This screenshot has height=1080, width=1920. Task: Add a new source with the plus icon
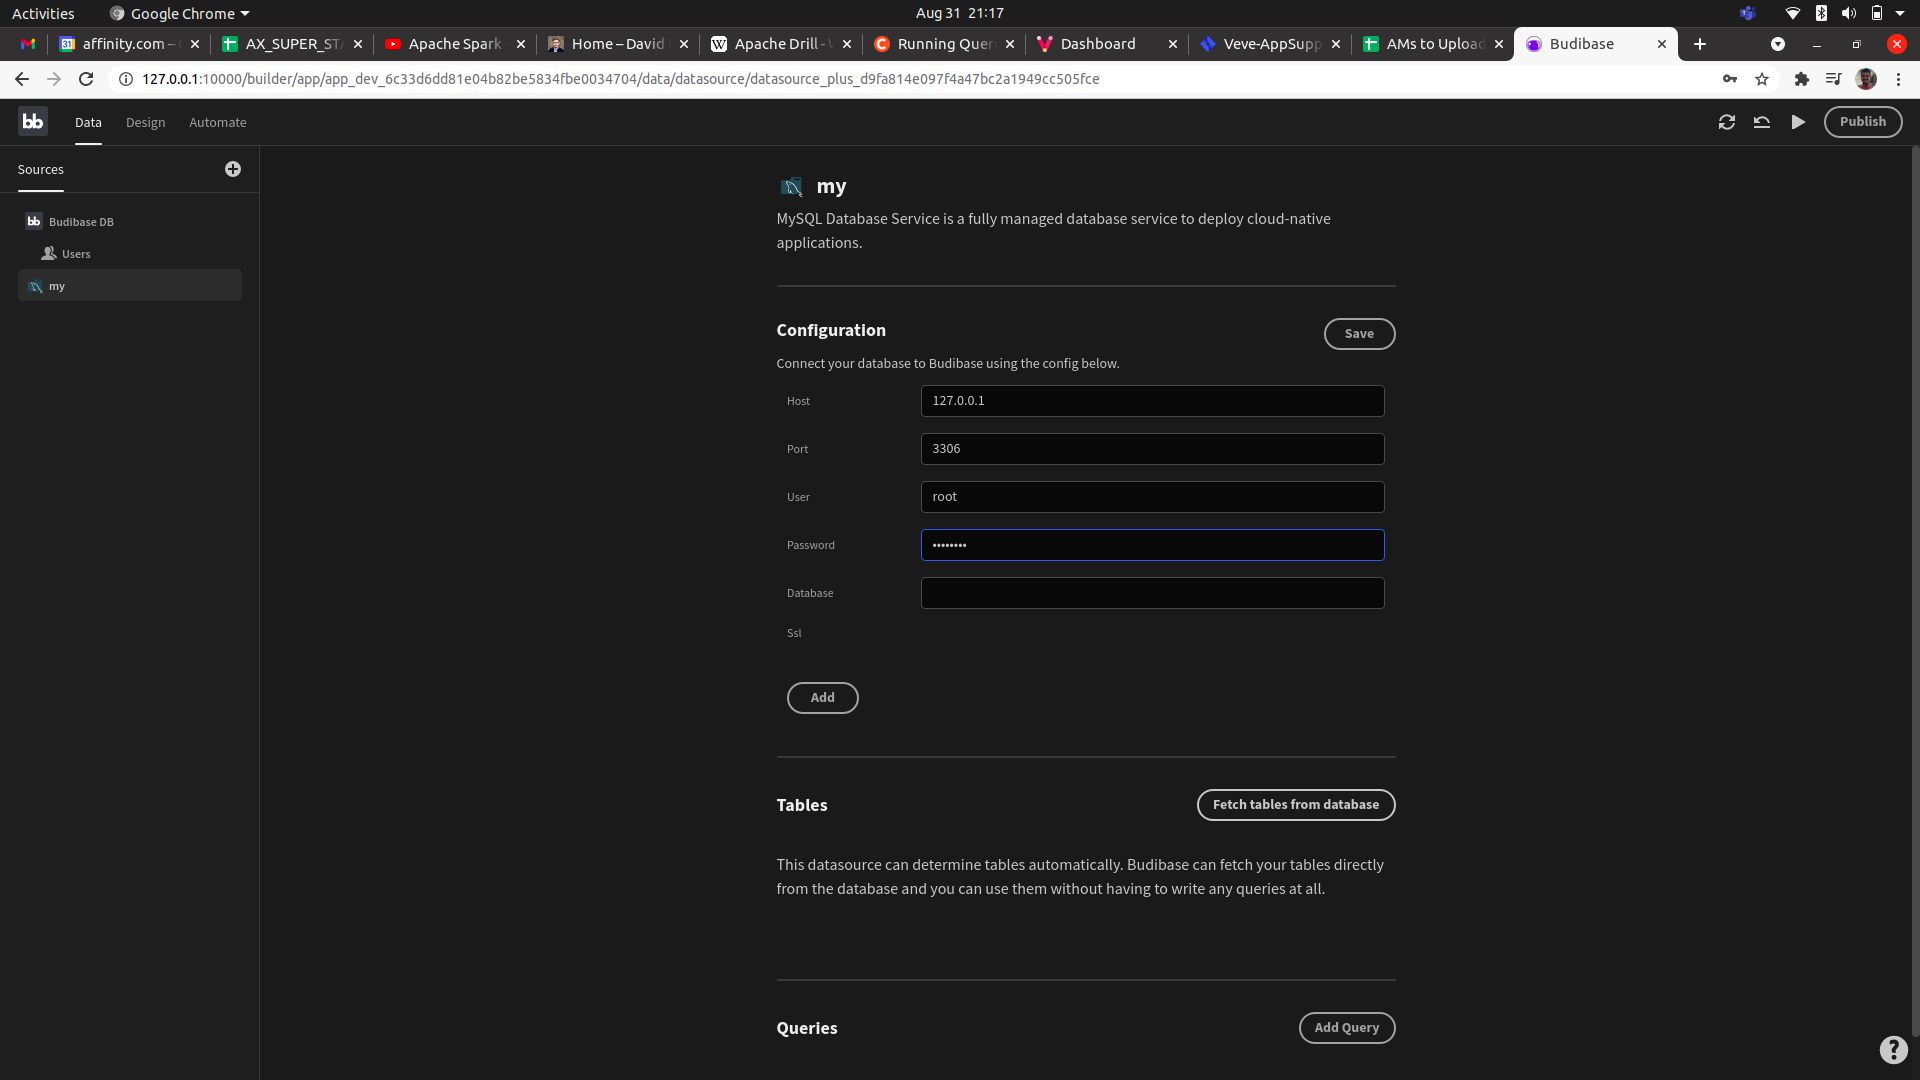(233, 169)
